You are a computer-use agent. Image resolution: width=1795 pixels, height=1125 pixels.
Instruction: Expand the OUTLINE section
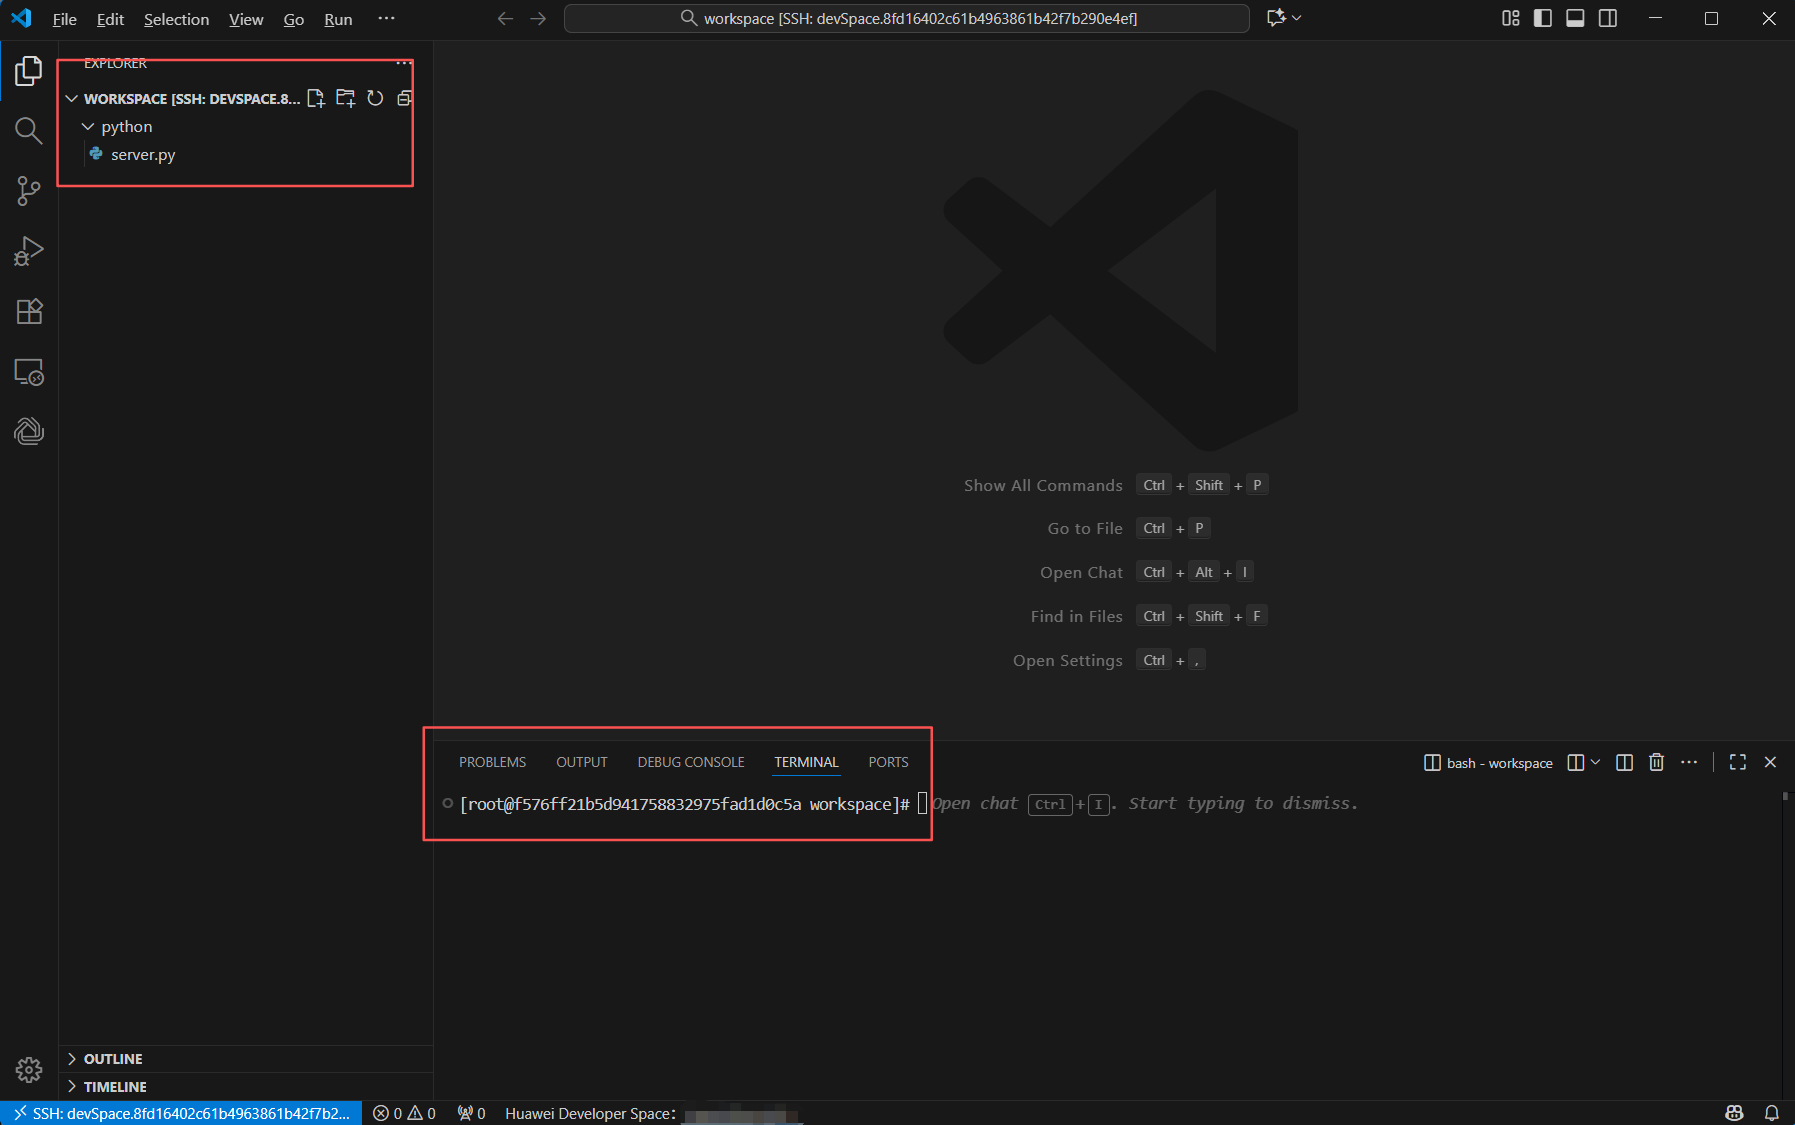point(246,1059)
